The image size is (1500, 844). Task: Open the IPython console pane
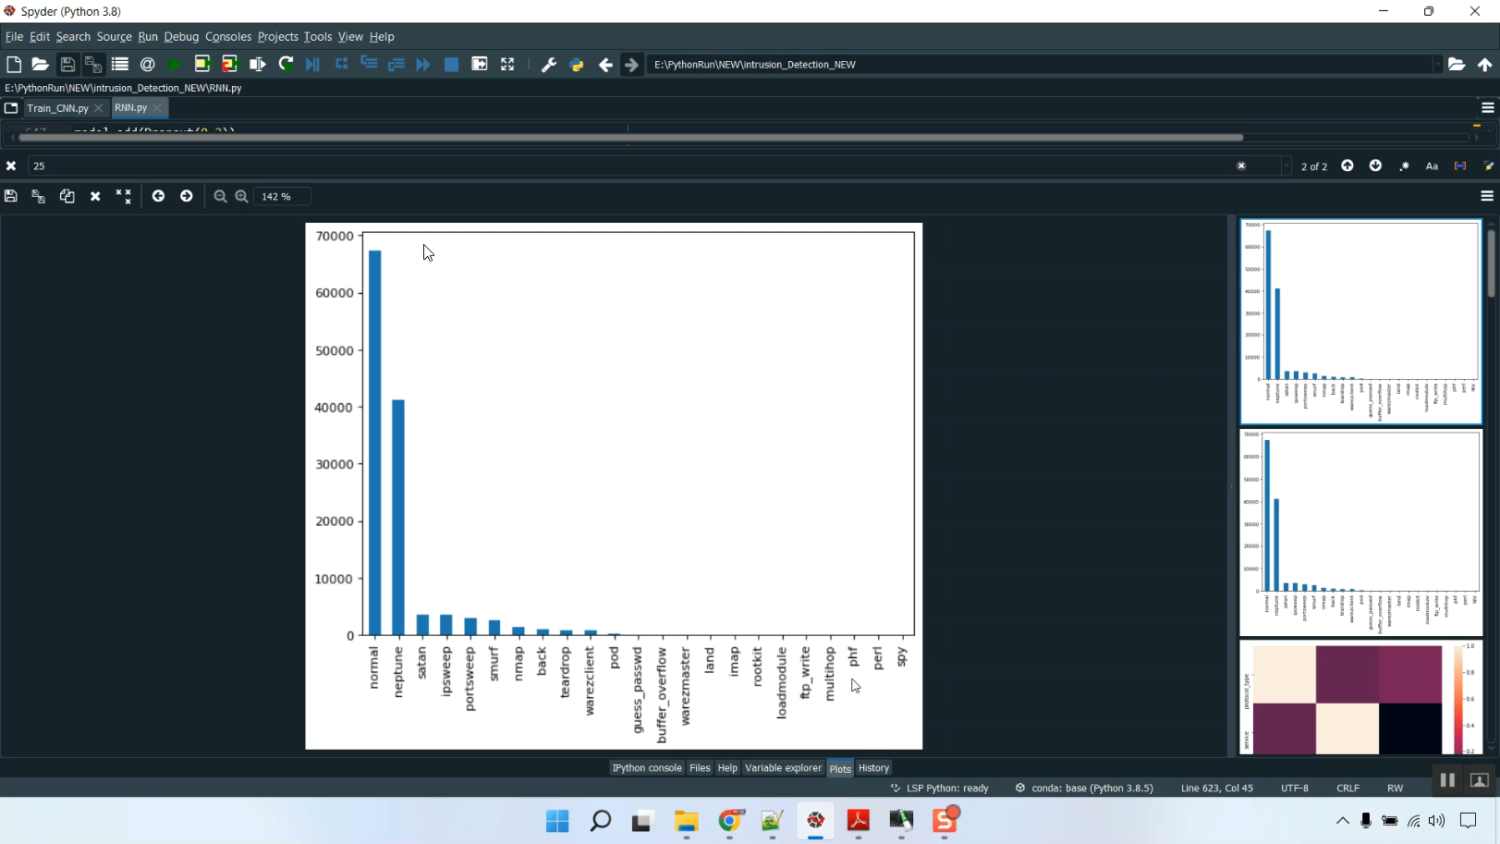click(x=646, y=768)
